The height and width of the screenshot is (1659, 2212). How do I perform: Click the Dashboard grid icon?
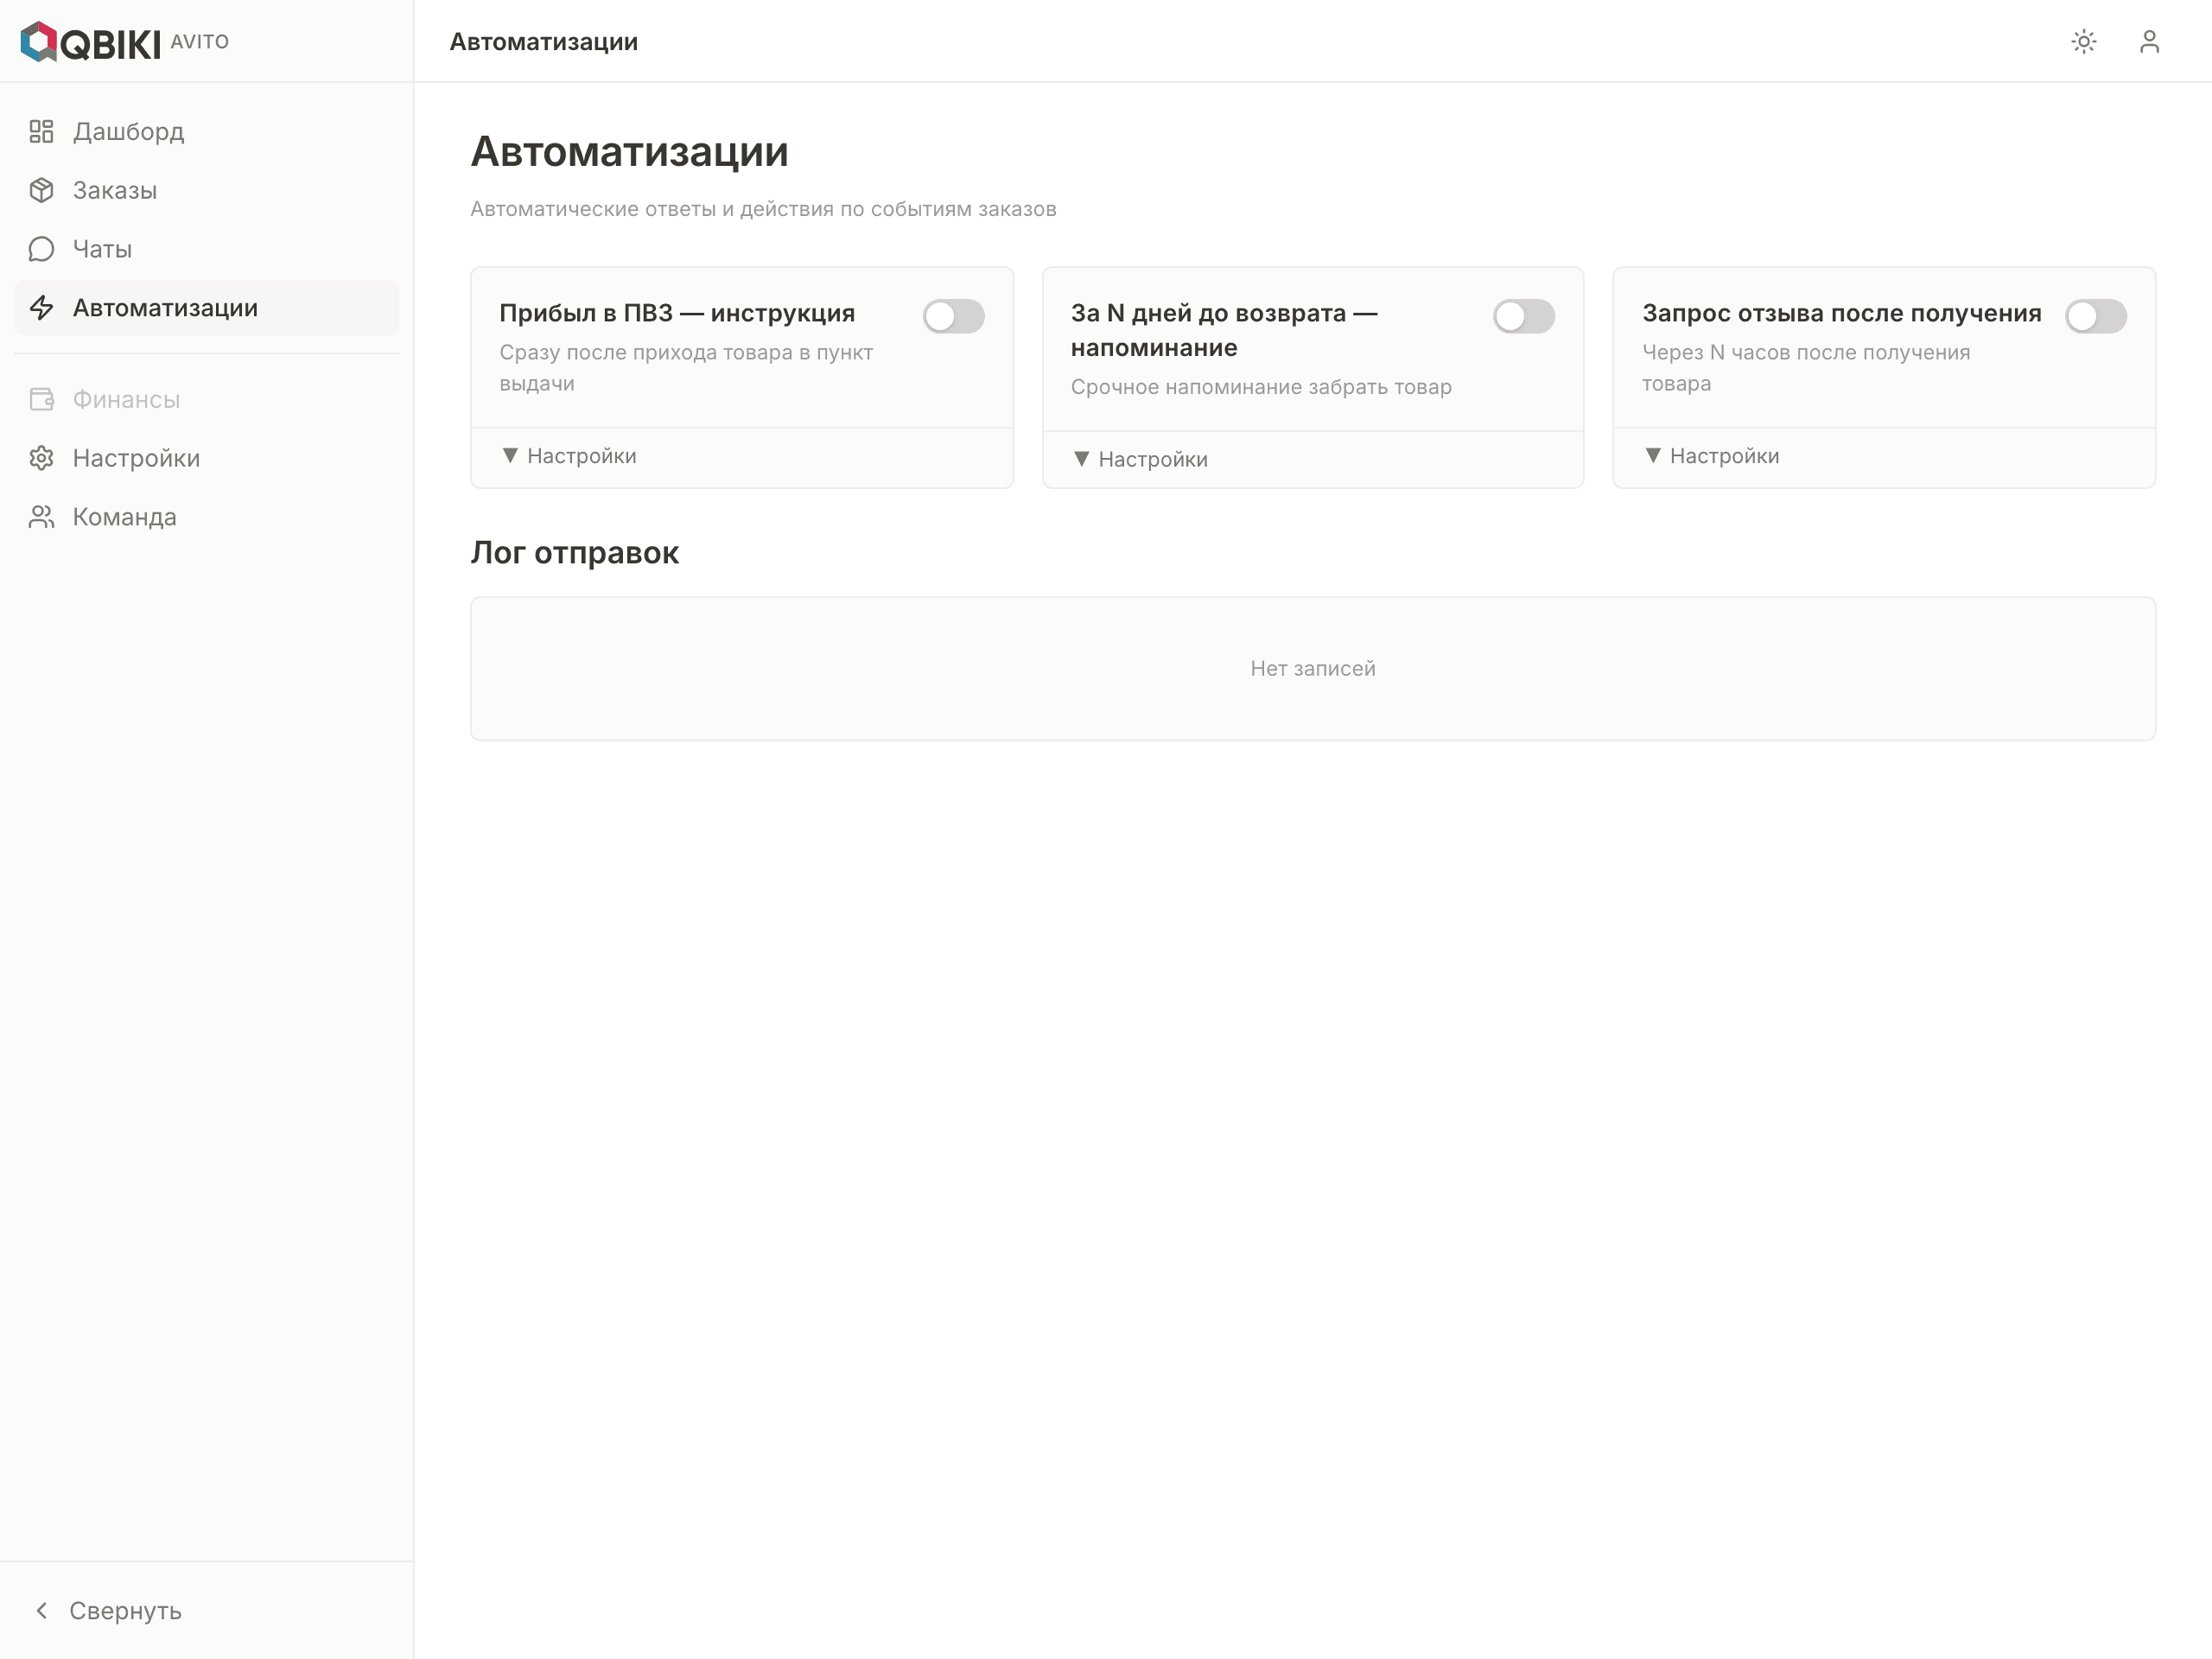click(x=41, y=131)
